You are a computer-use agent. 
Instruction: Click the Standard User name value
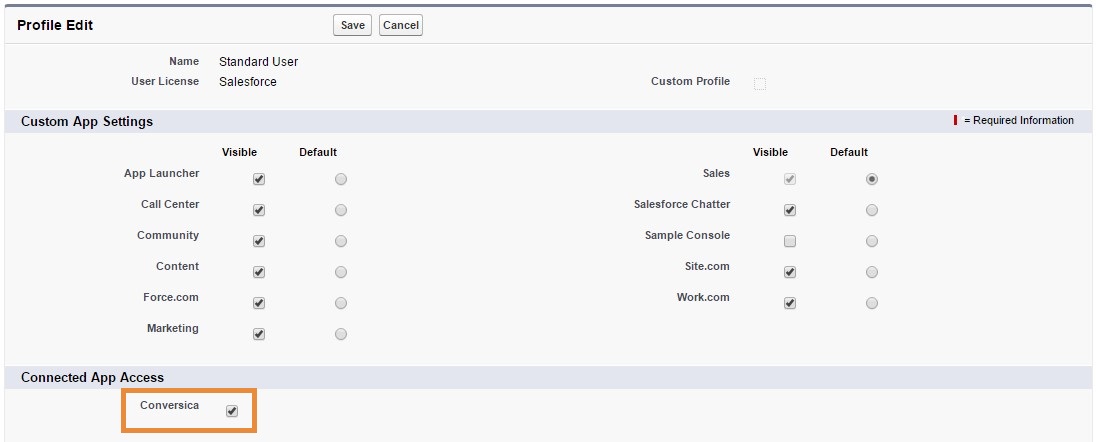coord(259,62)
